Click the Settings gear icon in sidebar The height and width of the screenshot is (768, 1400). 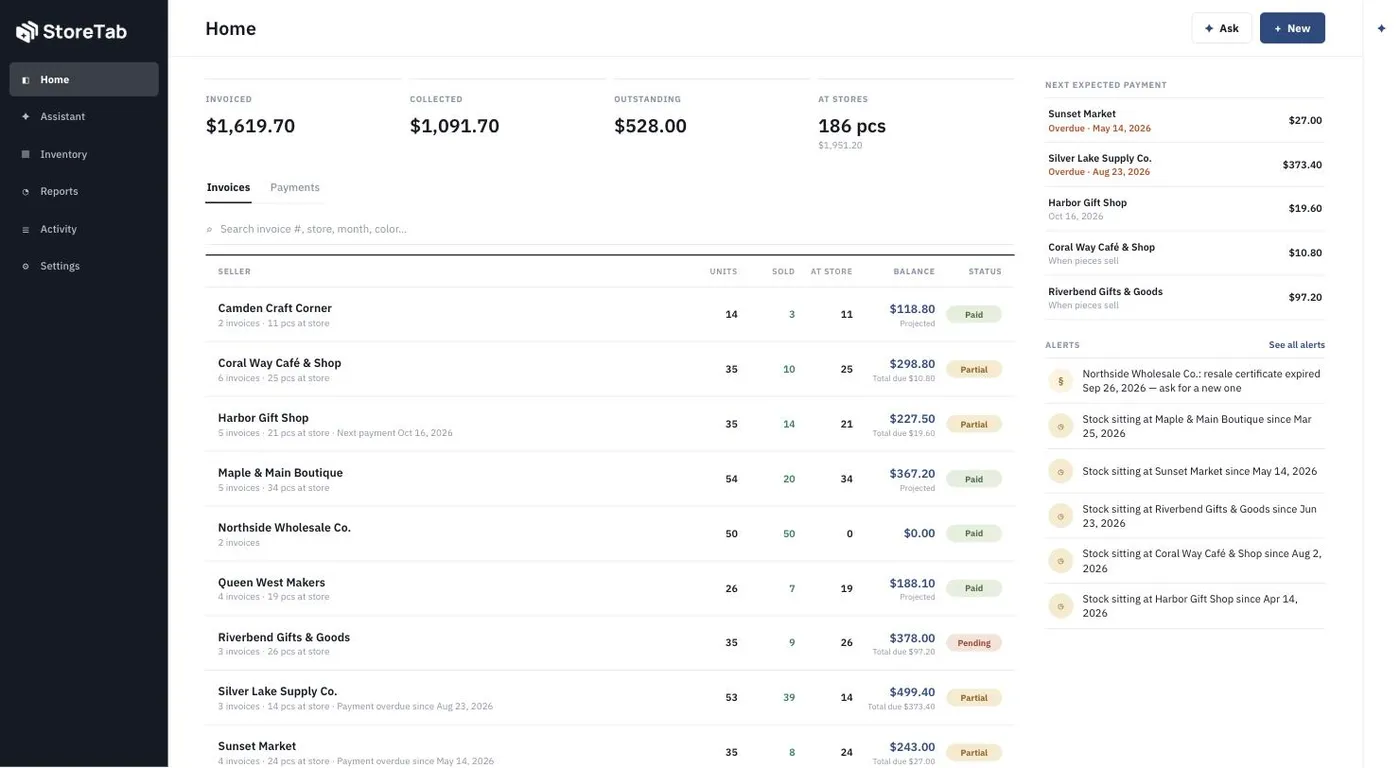[x=26, y=267]
